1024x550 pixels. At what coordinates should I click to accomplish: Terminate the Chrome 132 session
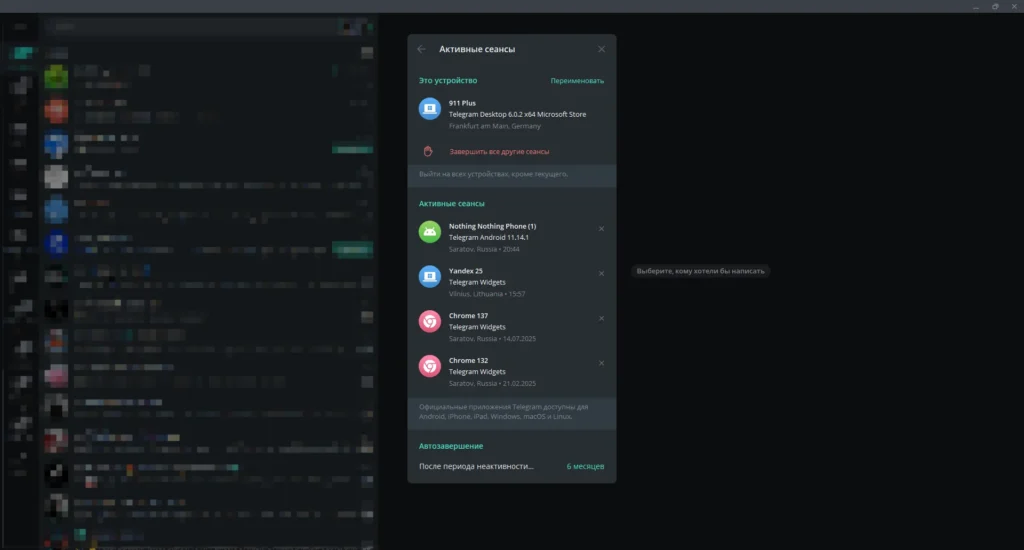pos(601,363)
